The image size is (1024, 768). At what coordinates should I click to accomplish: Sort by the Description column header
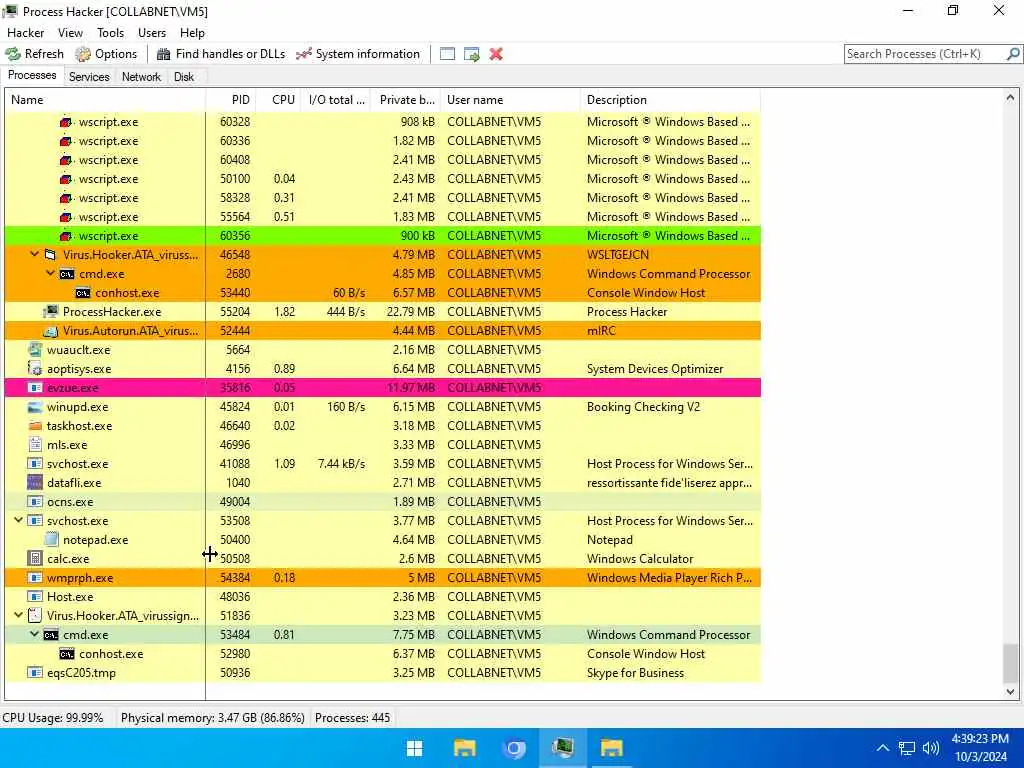pos(670,100)
